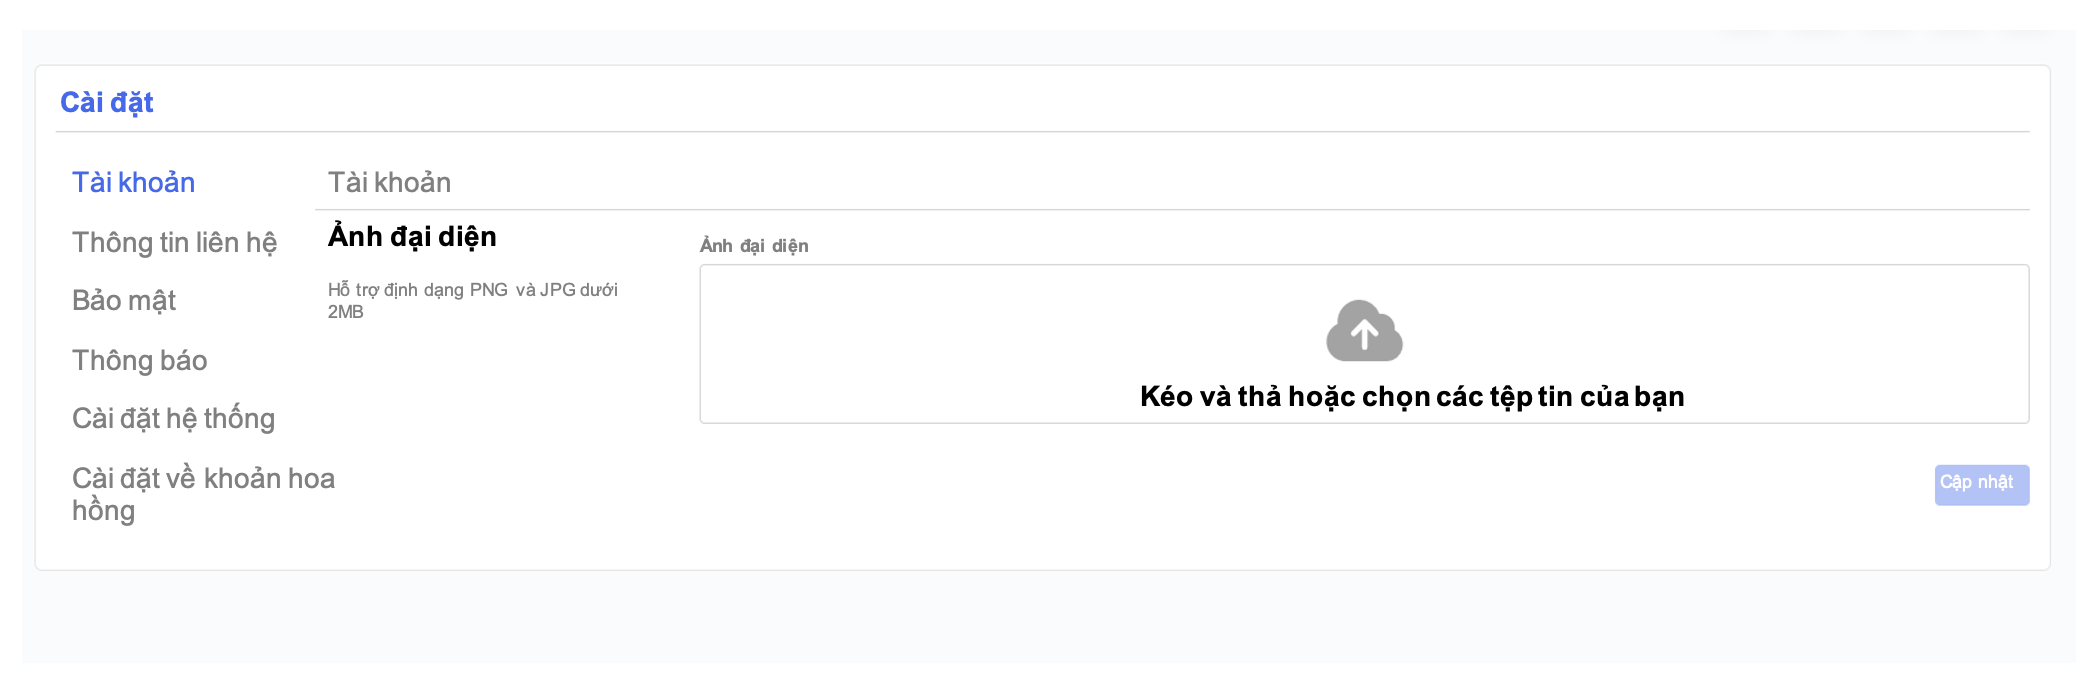Click the Cài đặt page title
The height and width of the screenshot is (686, 2090).
click(x=107, y=102)
